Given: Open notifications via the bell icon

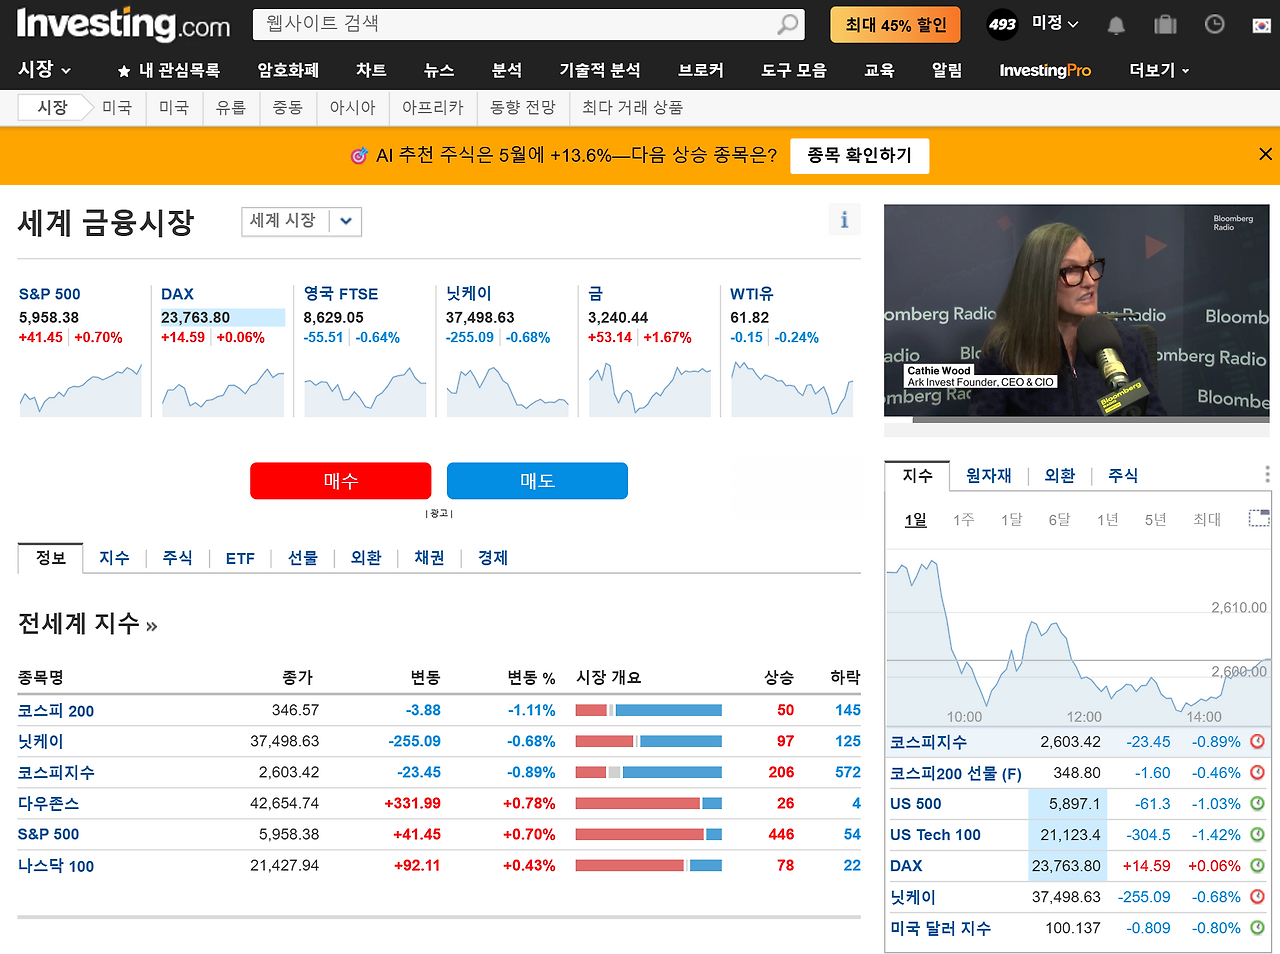Looking at the screenshot, I should coord(1116,25).
